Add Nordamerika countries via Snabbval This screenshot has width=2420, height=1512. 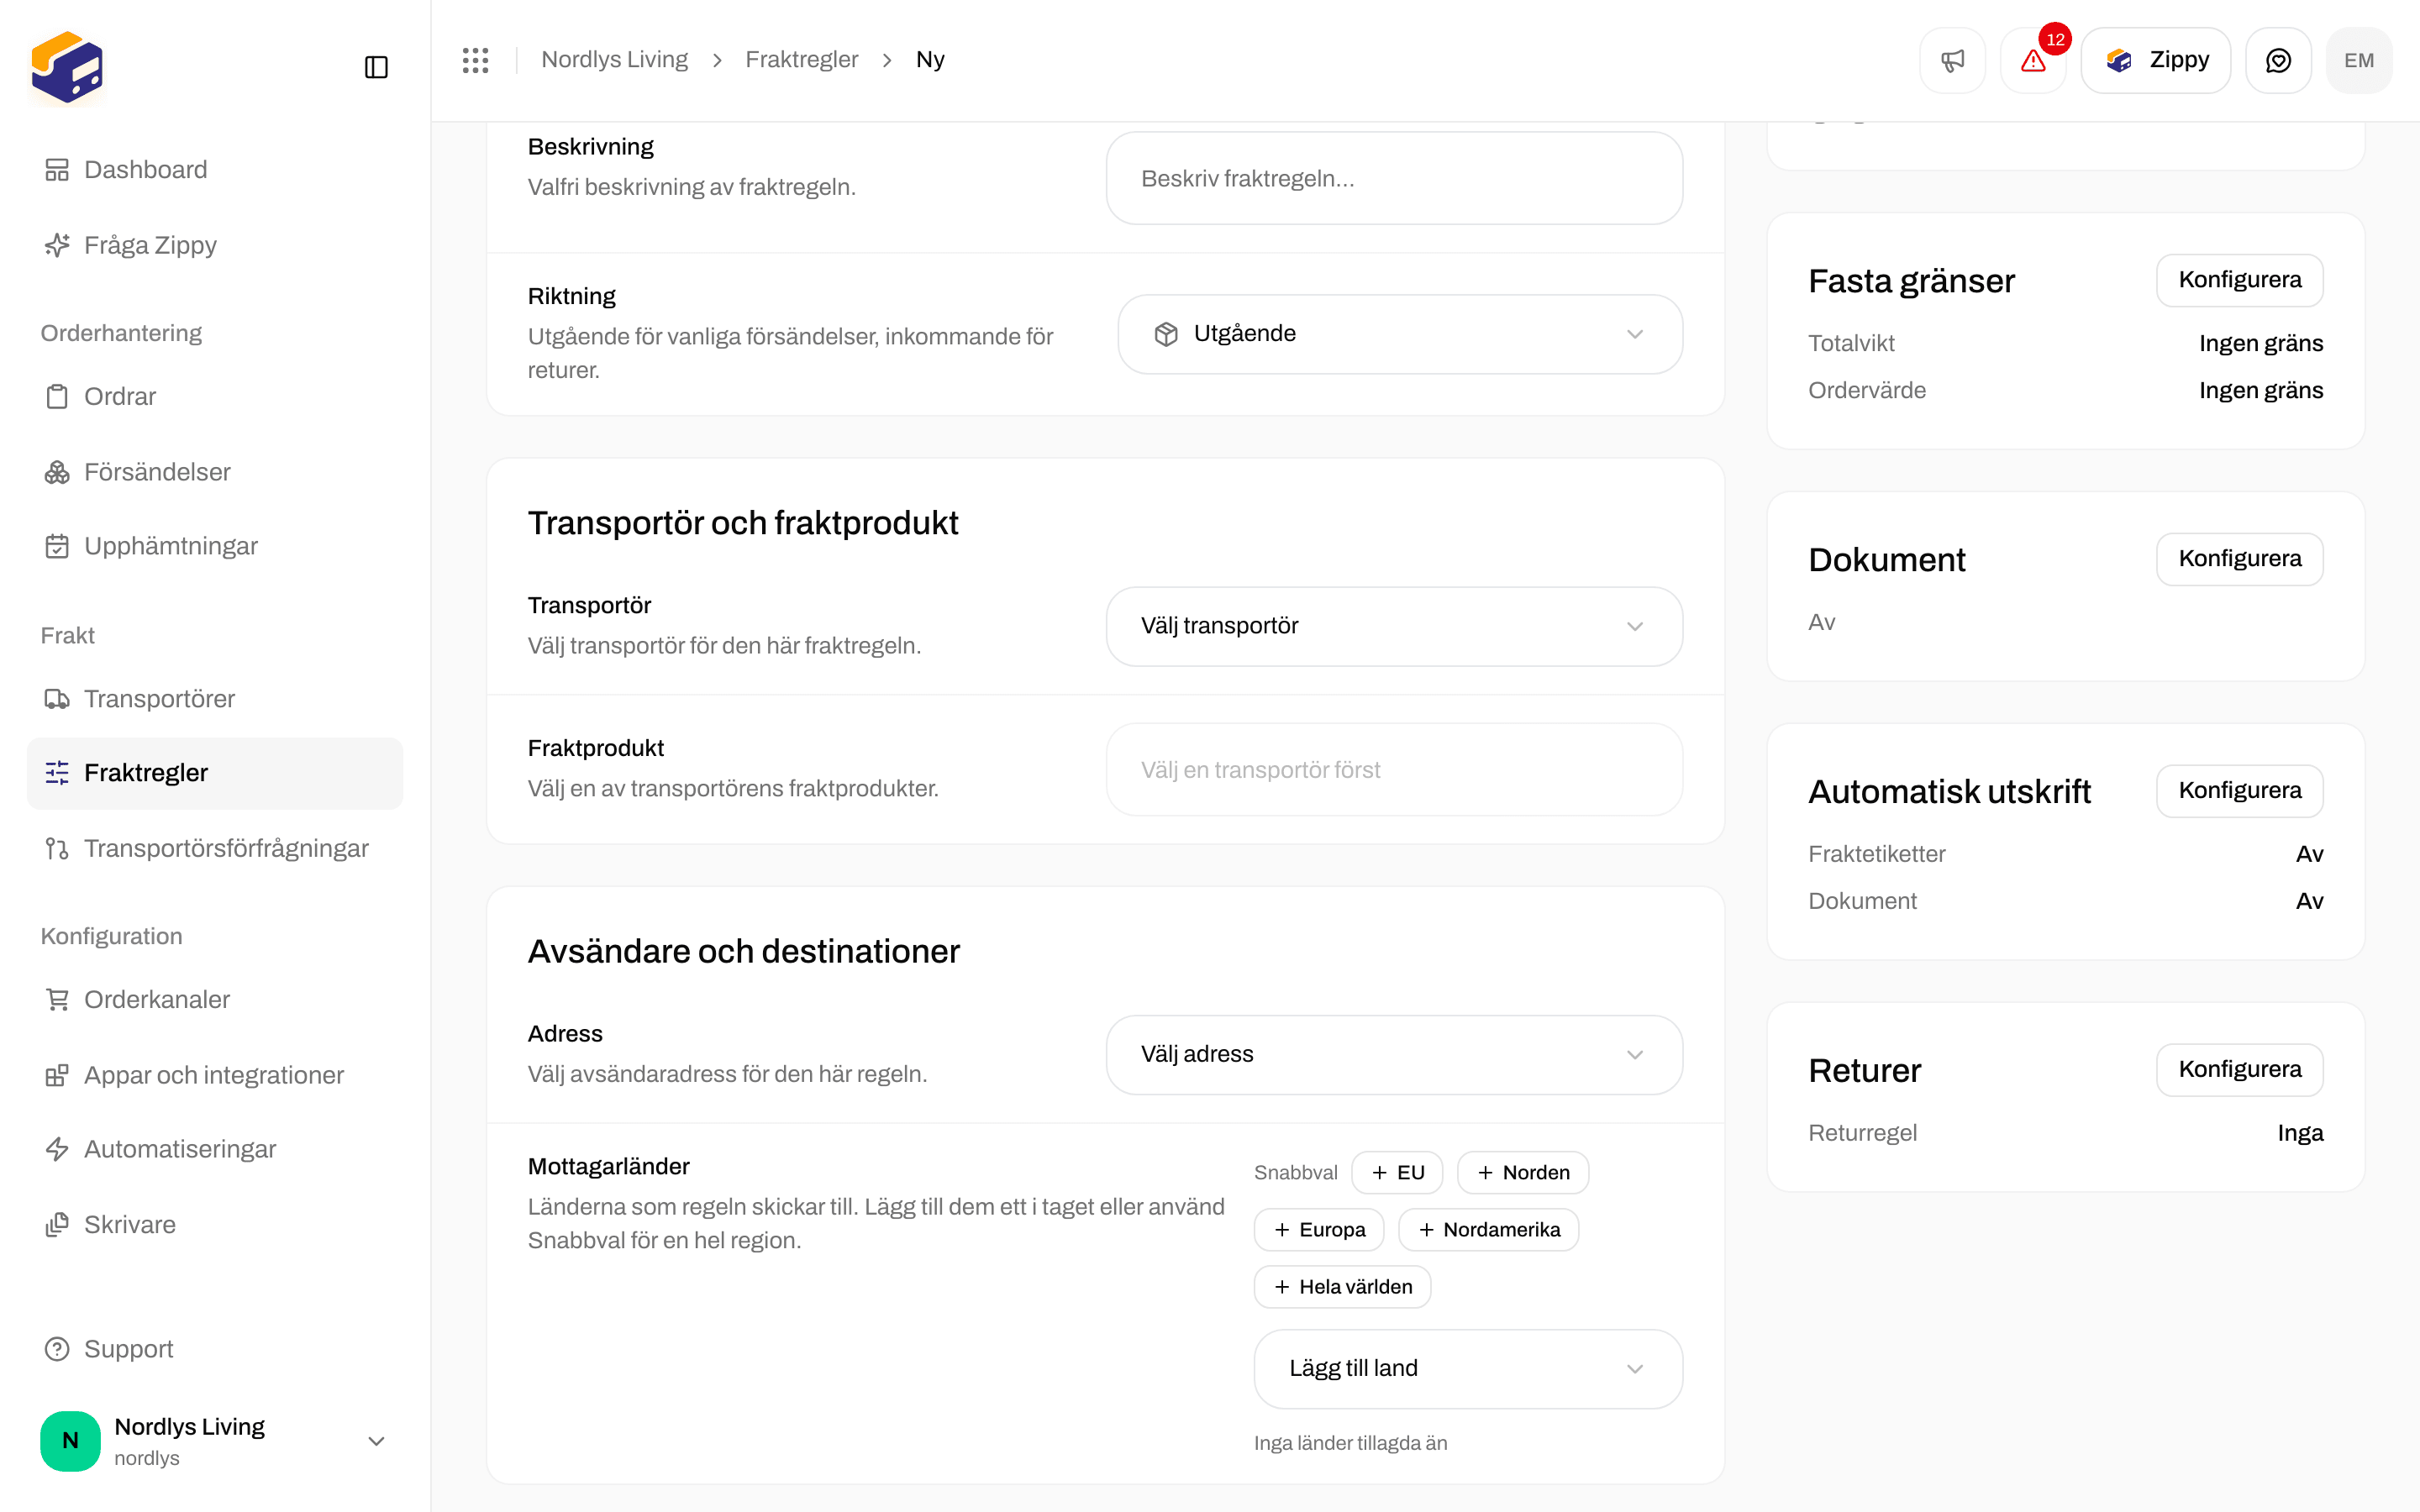click(x=1488, y=1230)
